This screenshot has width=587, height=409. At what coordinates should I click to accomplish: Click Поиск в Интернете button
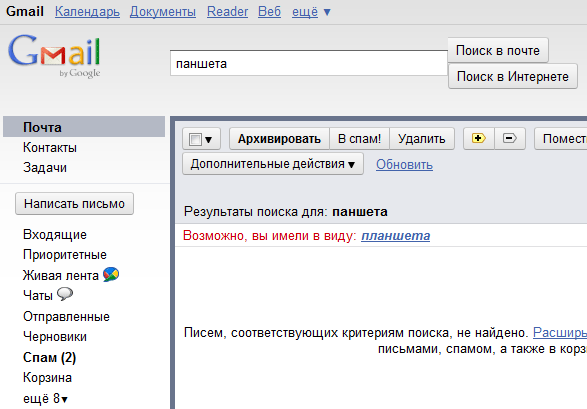(x=513, y=76)
